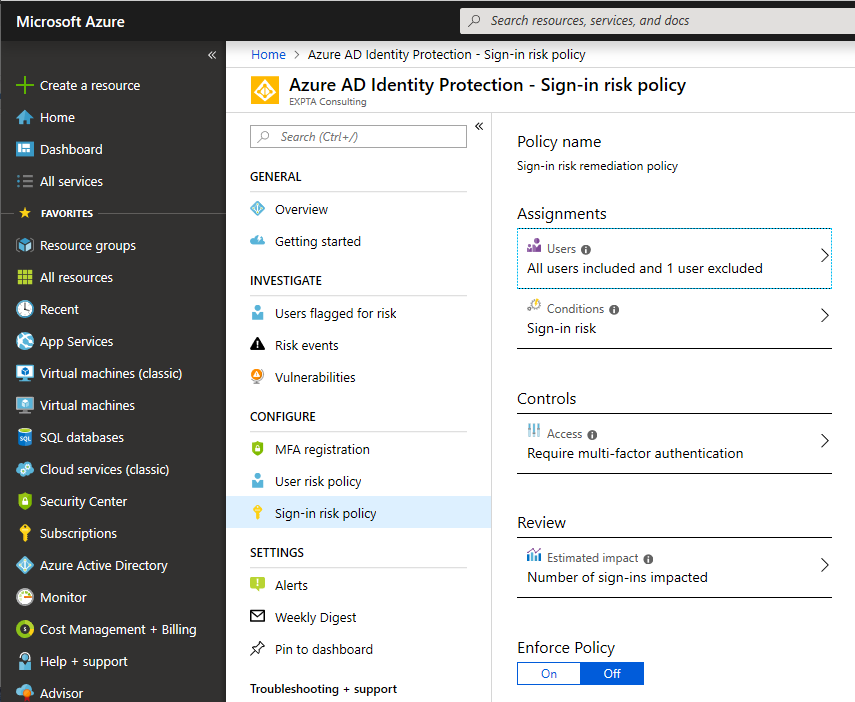This screenshot has height=702, width=855.
Task: Click the All users included and 1 user excluded text
Action: click(x=645, y=268)
